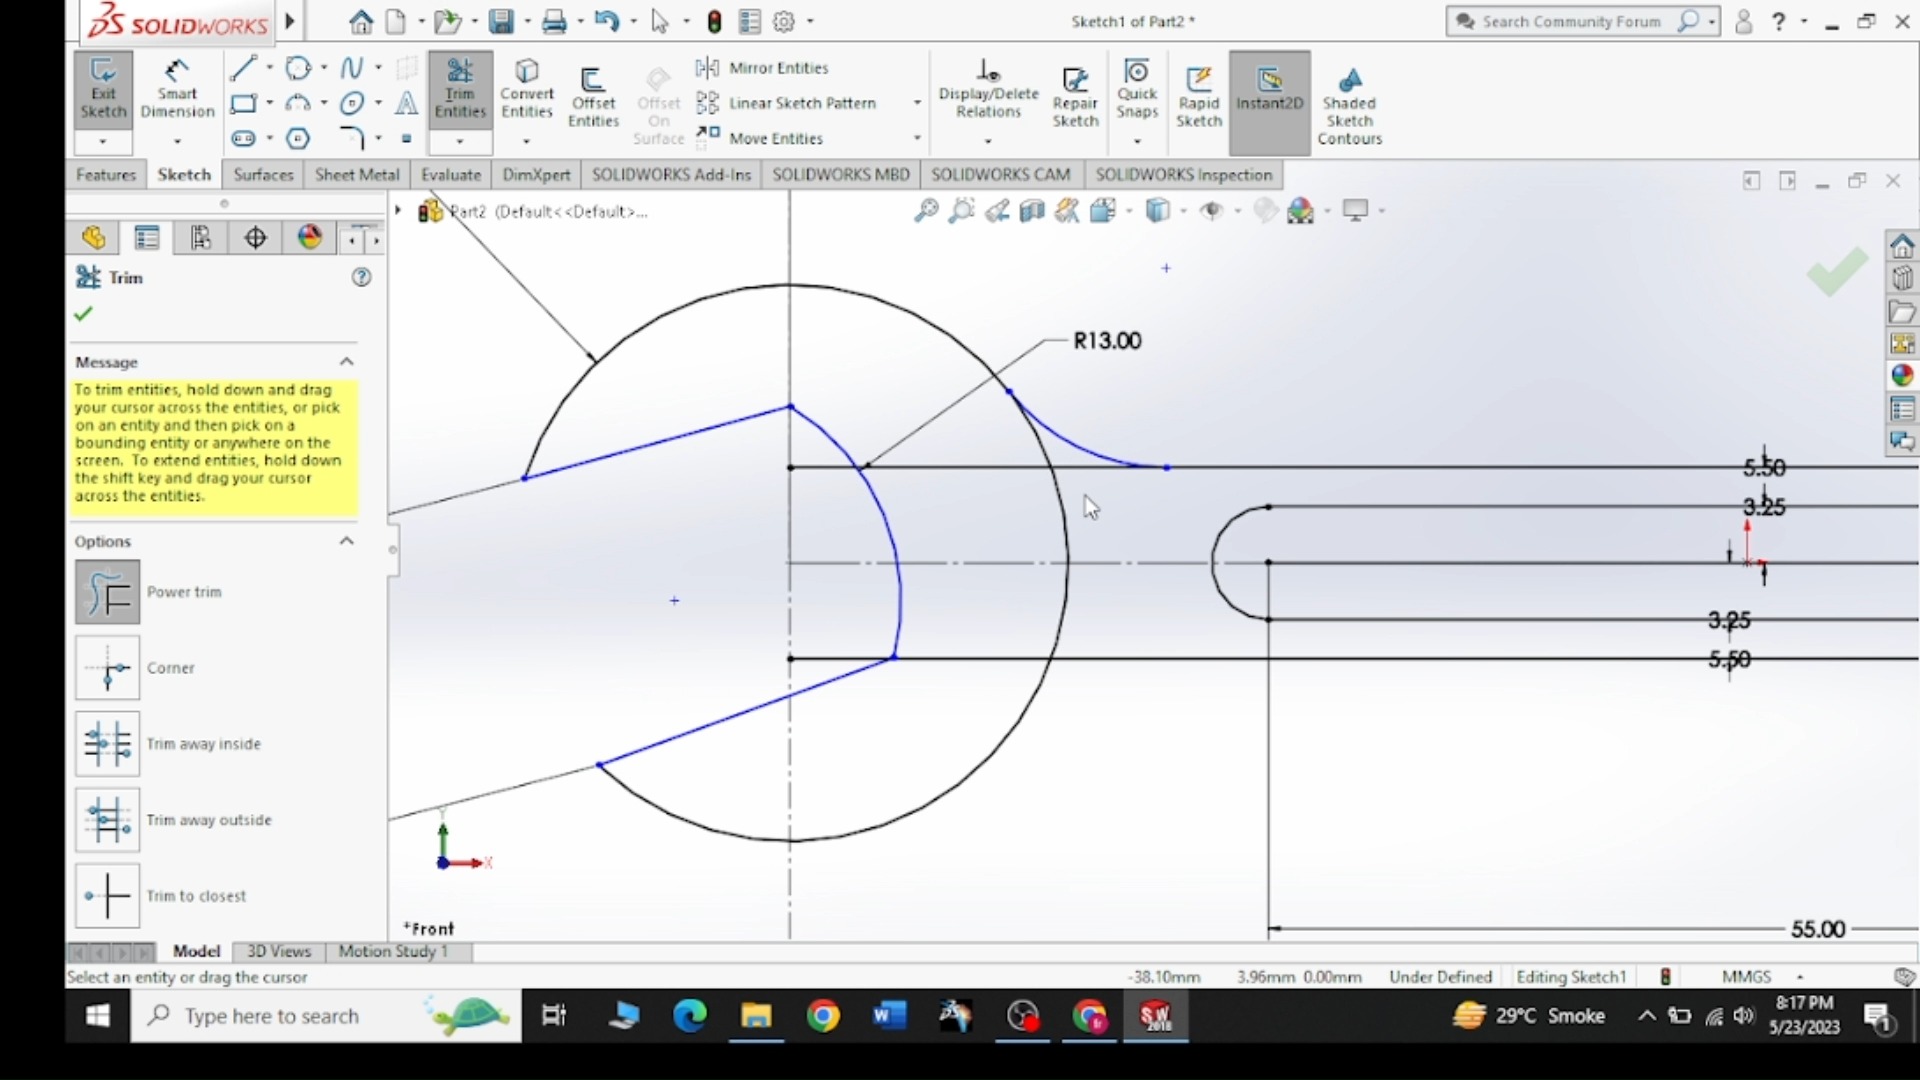Viewport: 1920px width, 1080px height.
Task: Expand the Part2 feature tree
Action: 398,211
